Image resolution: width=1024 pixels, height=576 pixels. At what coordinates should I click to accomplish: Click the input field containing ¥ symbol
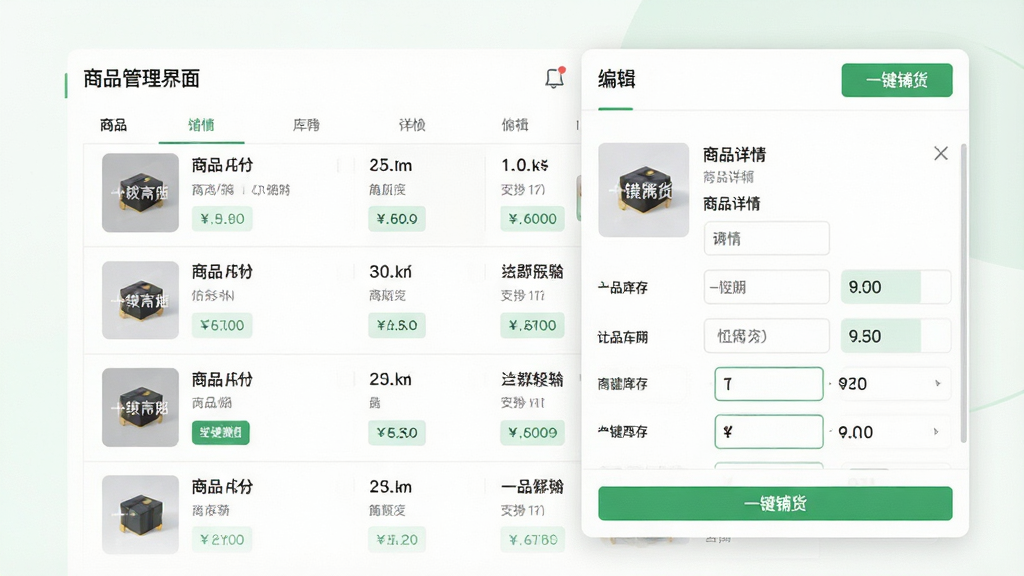coord(769,432)
